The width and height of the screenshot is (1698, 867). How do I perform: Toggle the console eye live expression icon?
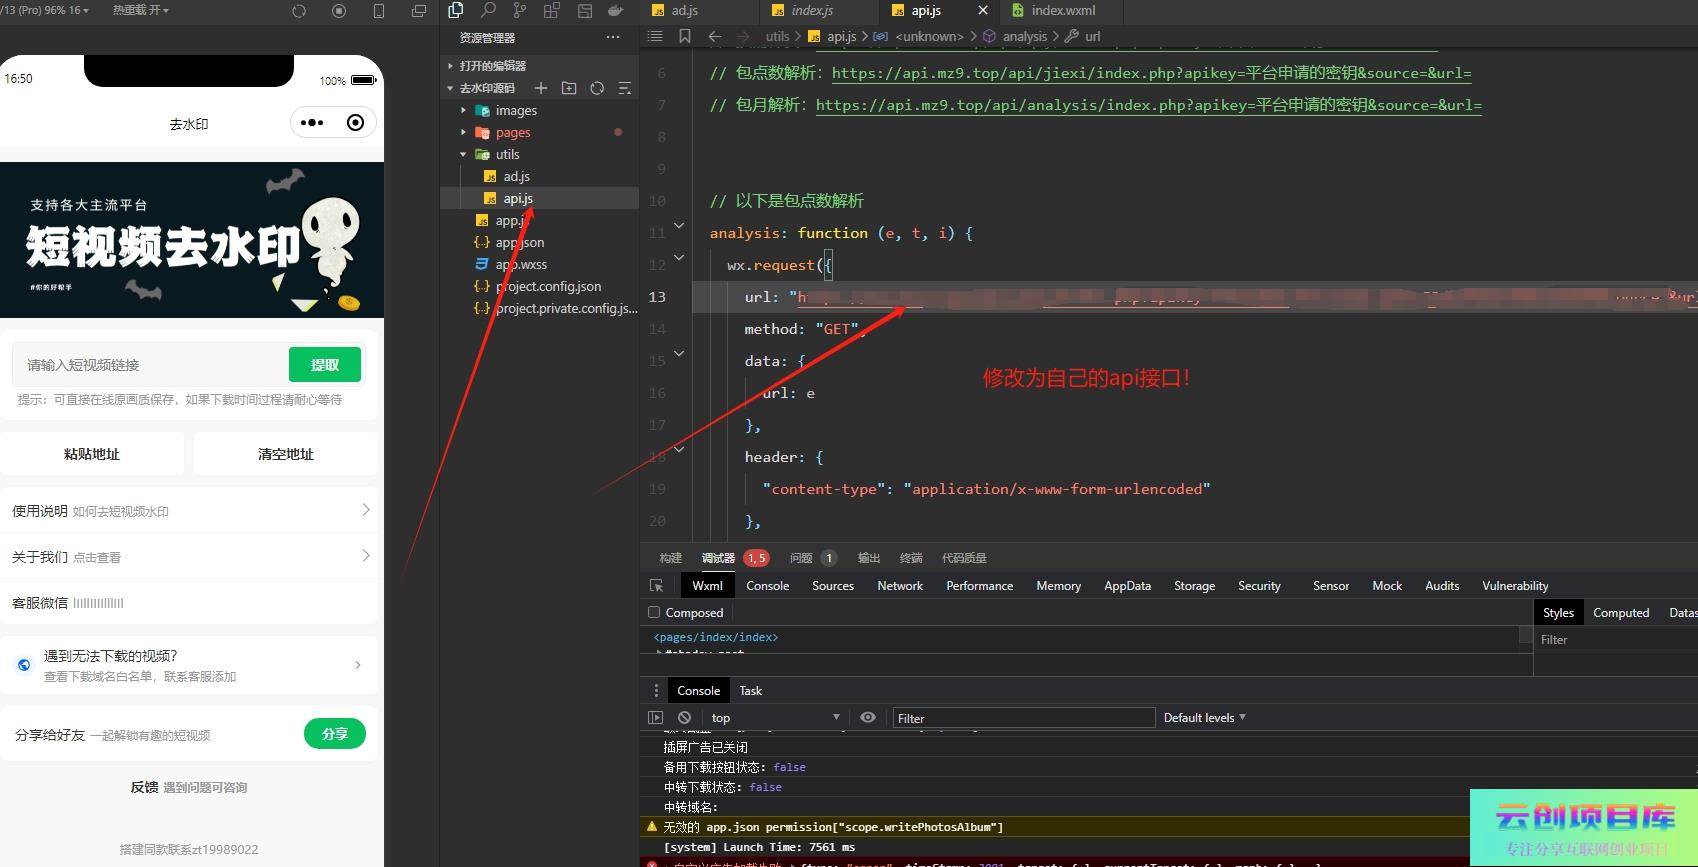pyautogui.click(x=868, y=718)
